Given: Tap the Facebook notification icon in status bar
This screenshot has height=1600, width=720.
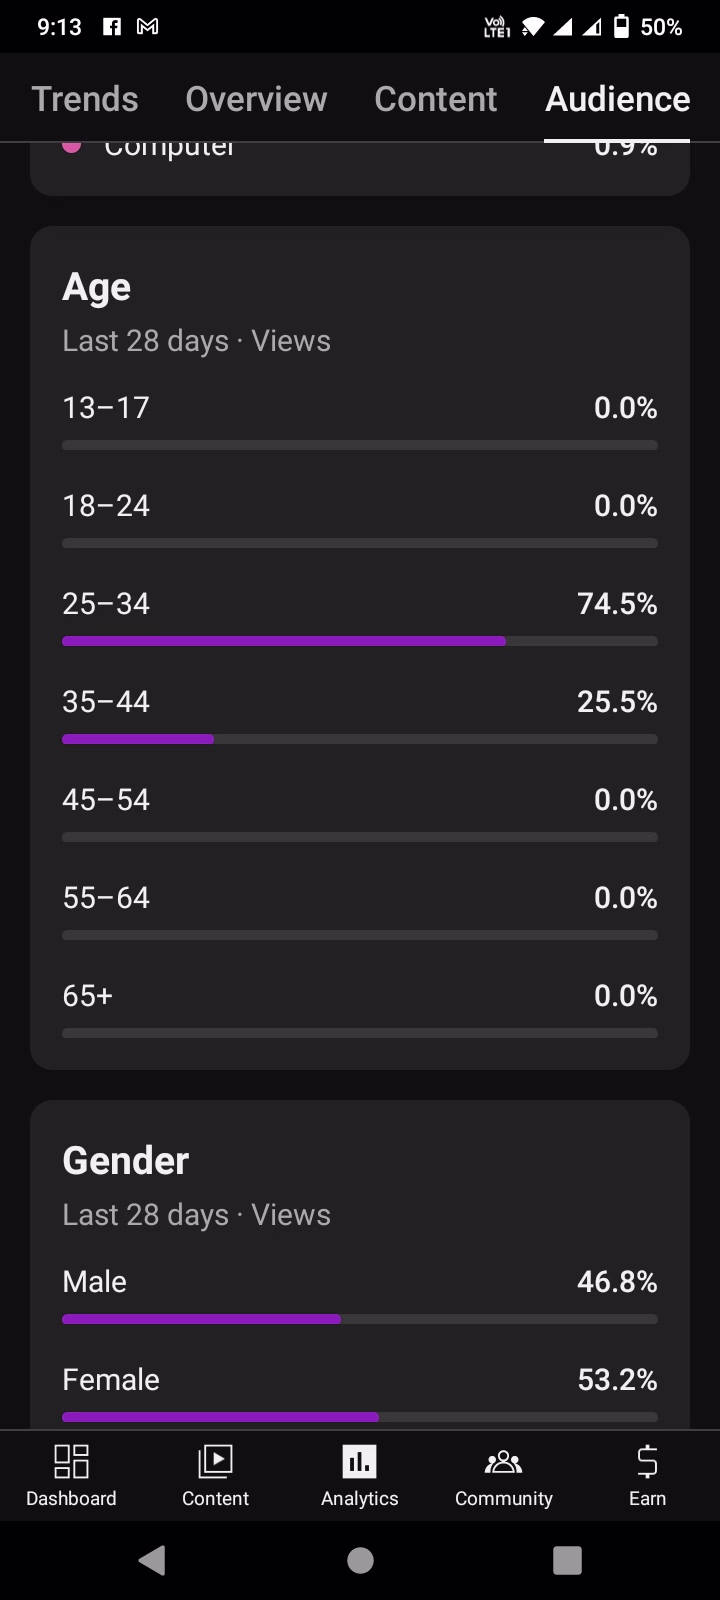Looking at the screenshot, I should (x=112, y=27).
